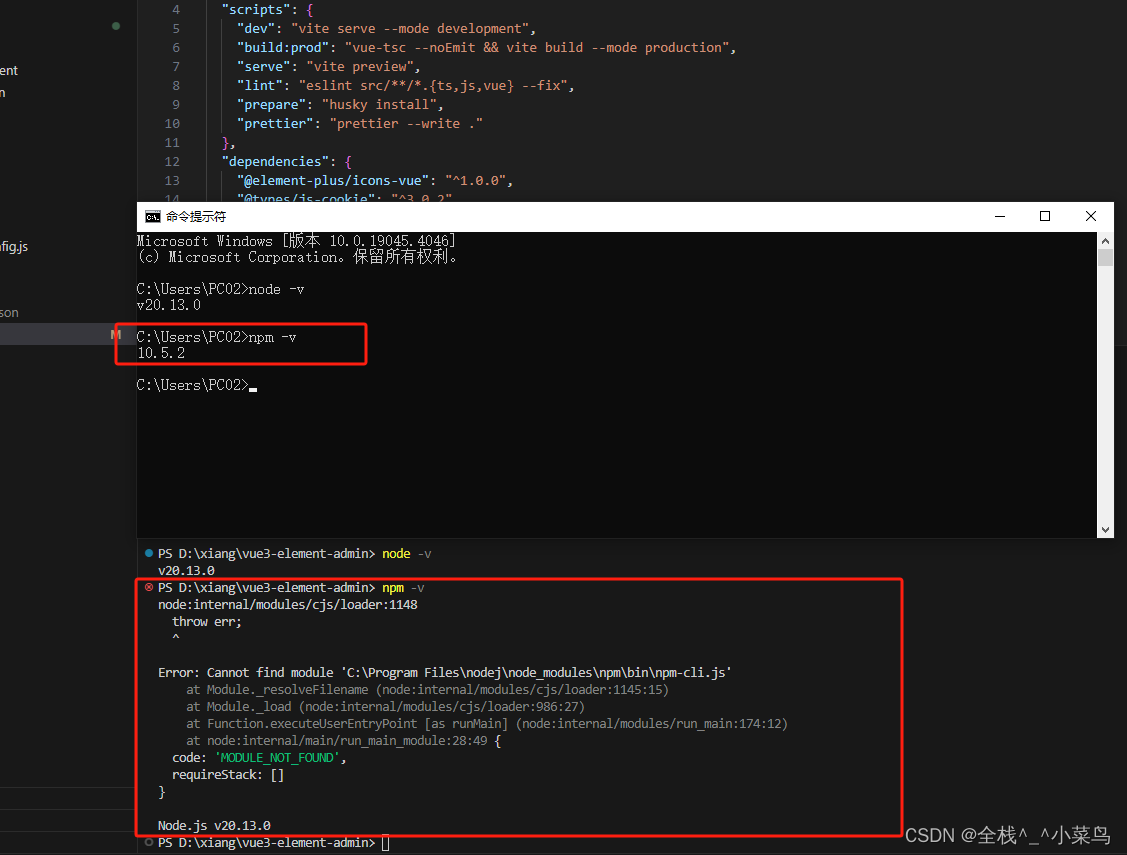This screenshot has width=1127, height=855.
Task: Click the scrollbar up arrow in Command Prompt
Action: click(x=1106, y=240)
